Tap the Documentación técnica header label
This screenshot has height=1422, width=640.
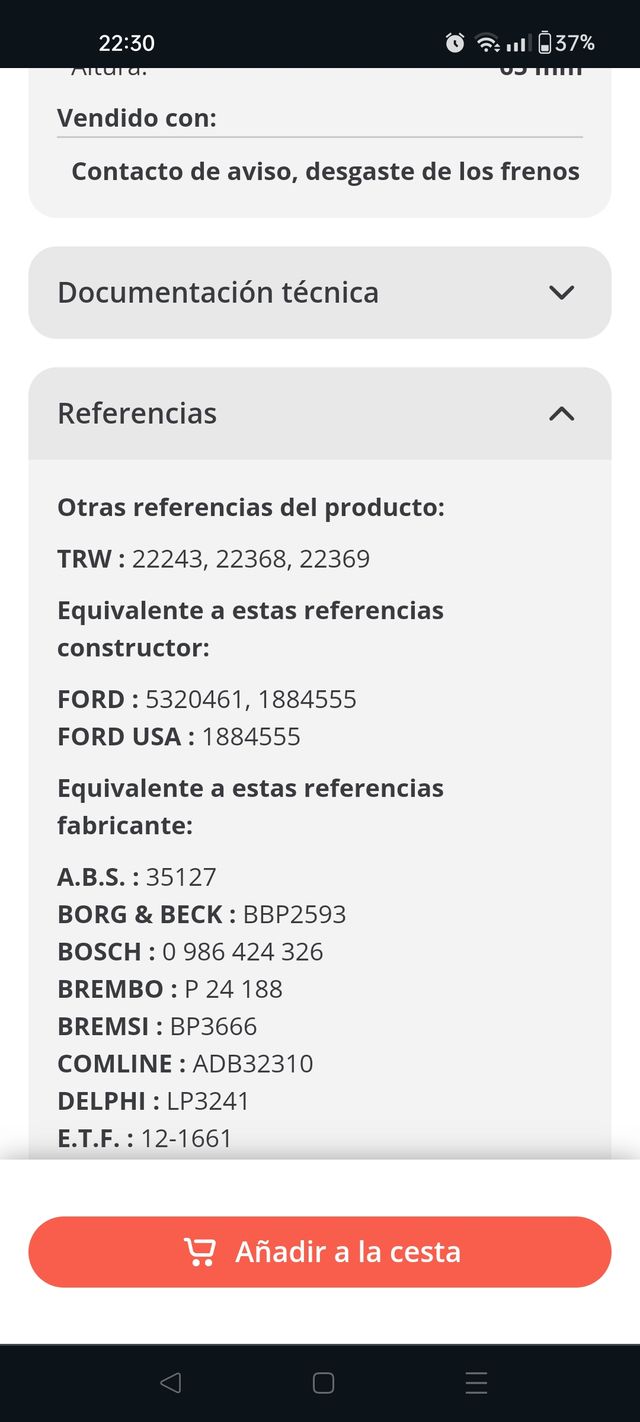point(218,293)
